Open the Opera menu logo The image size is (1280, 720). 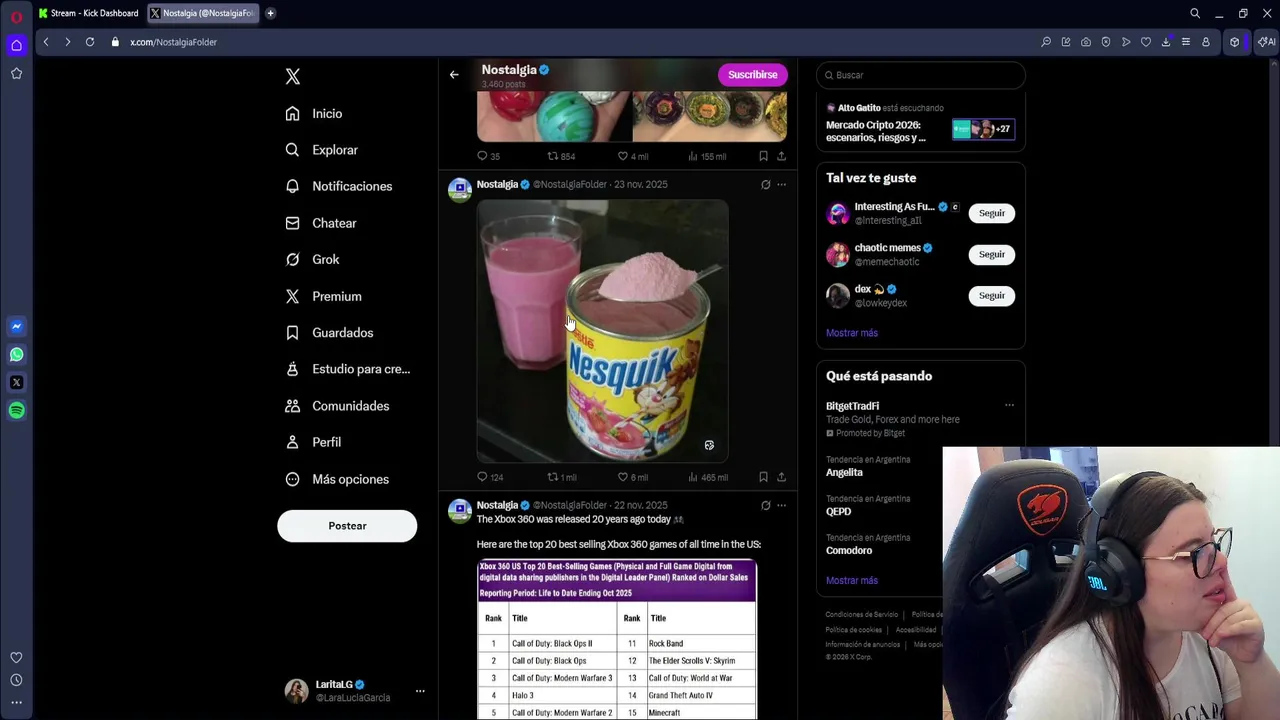(16, 16)
